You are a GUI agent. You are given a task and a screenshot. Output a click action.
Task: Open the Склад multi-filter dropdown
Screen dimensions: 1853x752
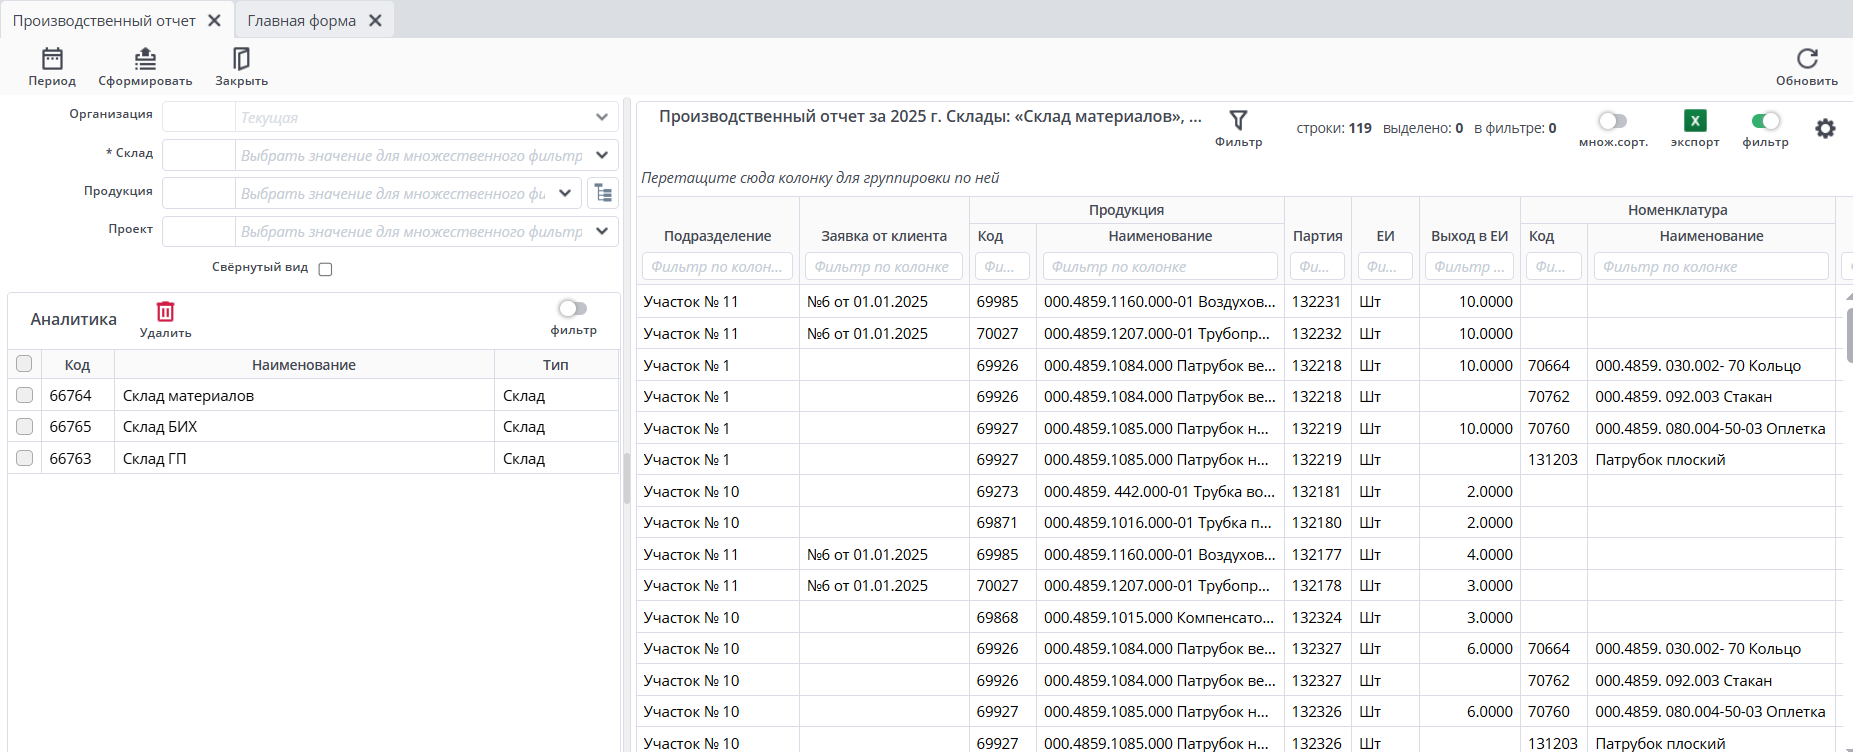pos(601,155)
